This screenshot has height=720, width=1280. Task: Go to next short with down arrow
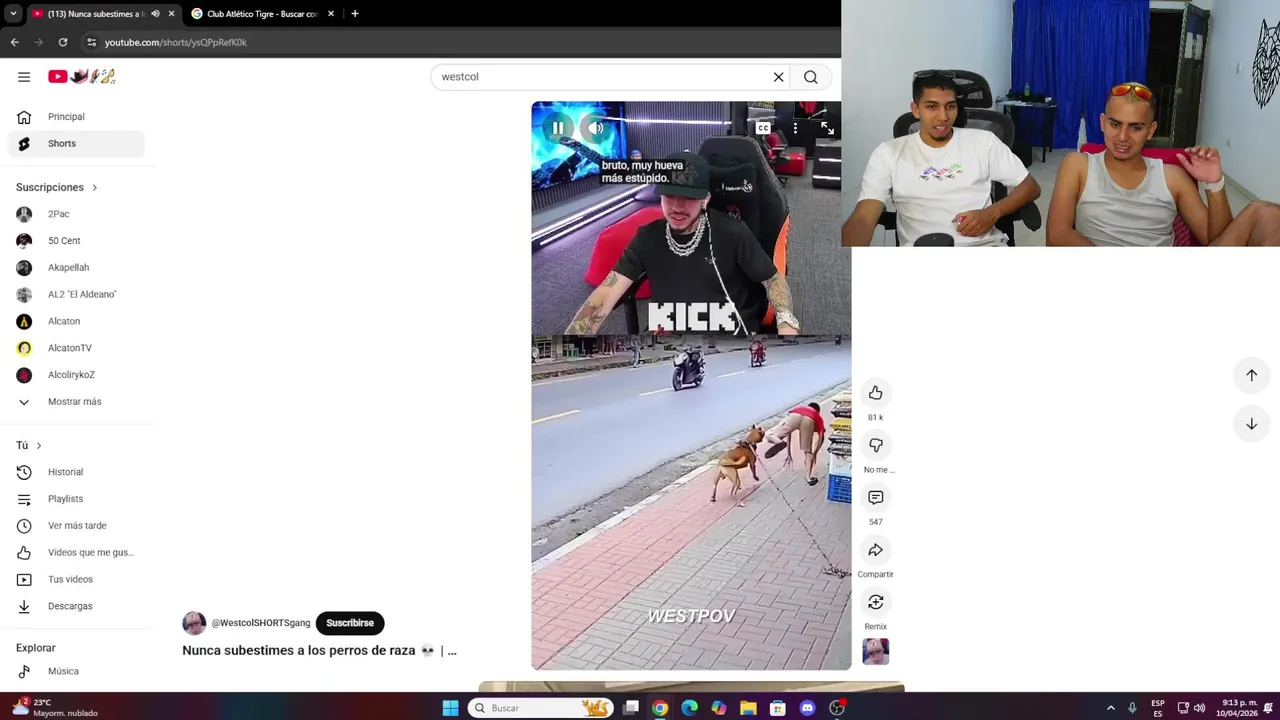[x=1251, y=424]
